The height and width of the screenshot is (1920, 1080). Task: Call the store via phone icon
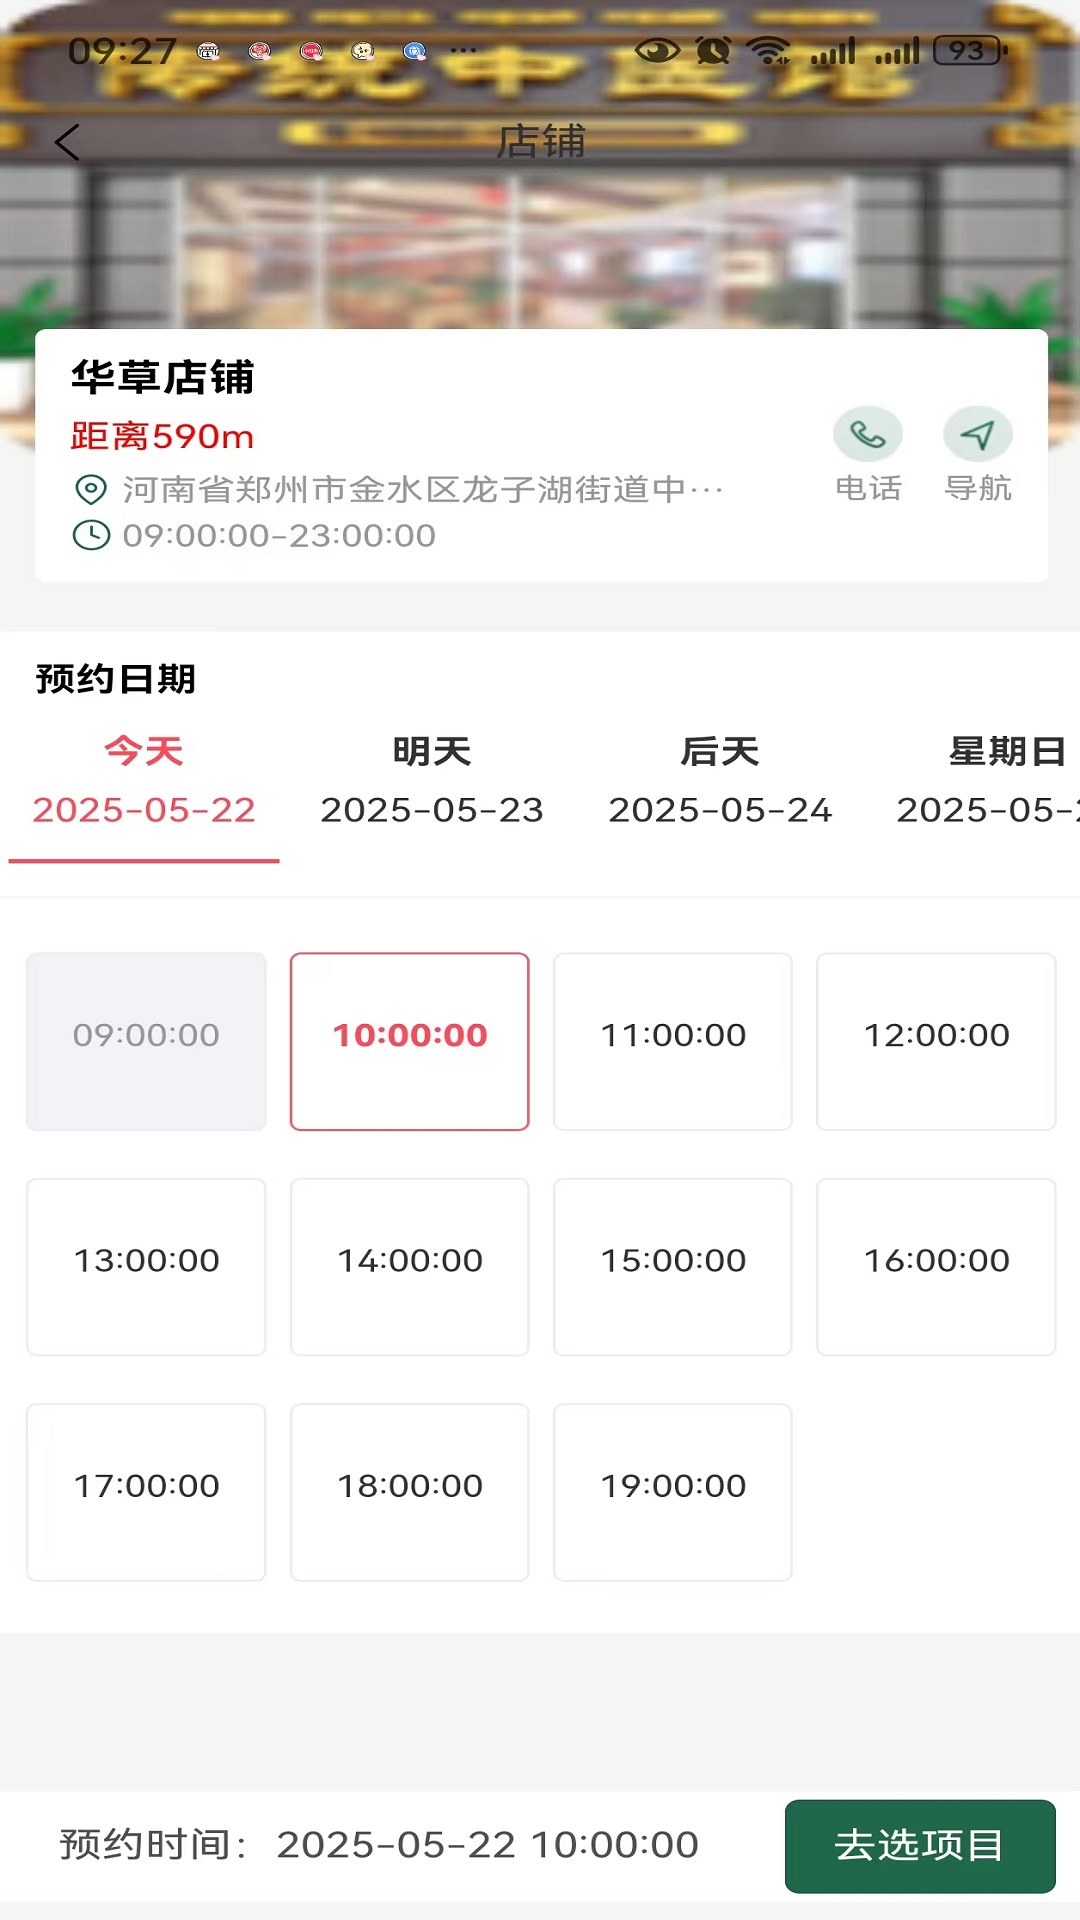867,435
